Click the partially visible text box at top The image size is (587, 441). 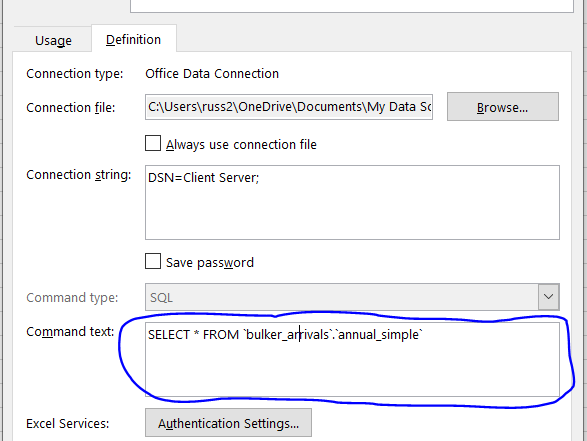[352, 6]
